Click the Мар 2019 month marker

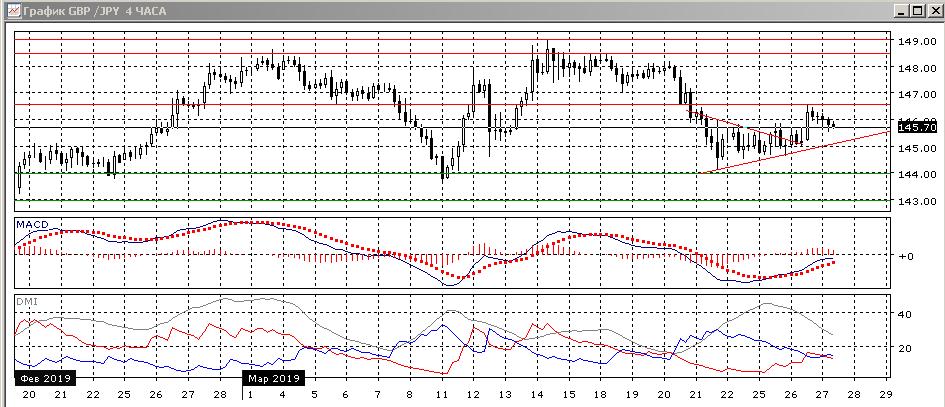click(272, 379)
